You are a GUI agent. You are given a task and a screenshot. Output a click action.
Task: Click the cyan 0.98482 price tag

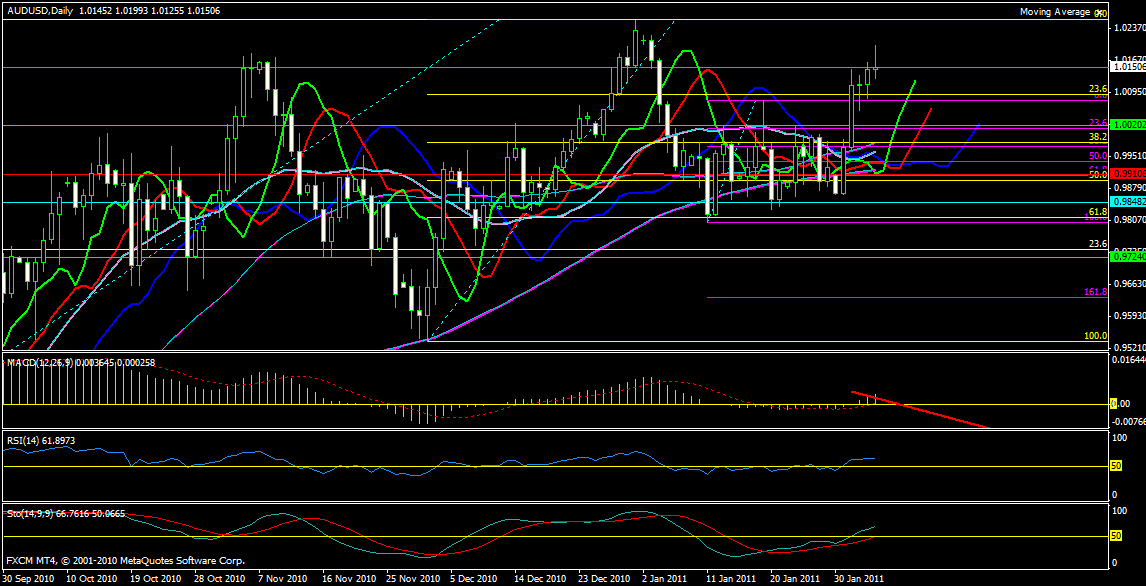click(x=1127, y=203)
